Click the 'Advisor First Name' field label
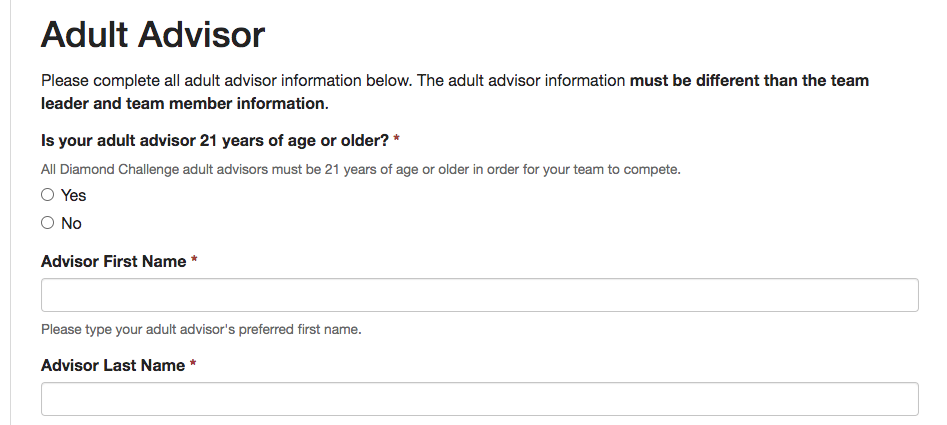This screenshot has height=425, width=947. (113, 261)
